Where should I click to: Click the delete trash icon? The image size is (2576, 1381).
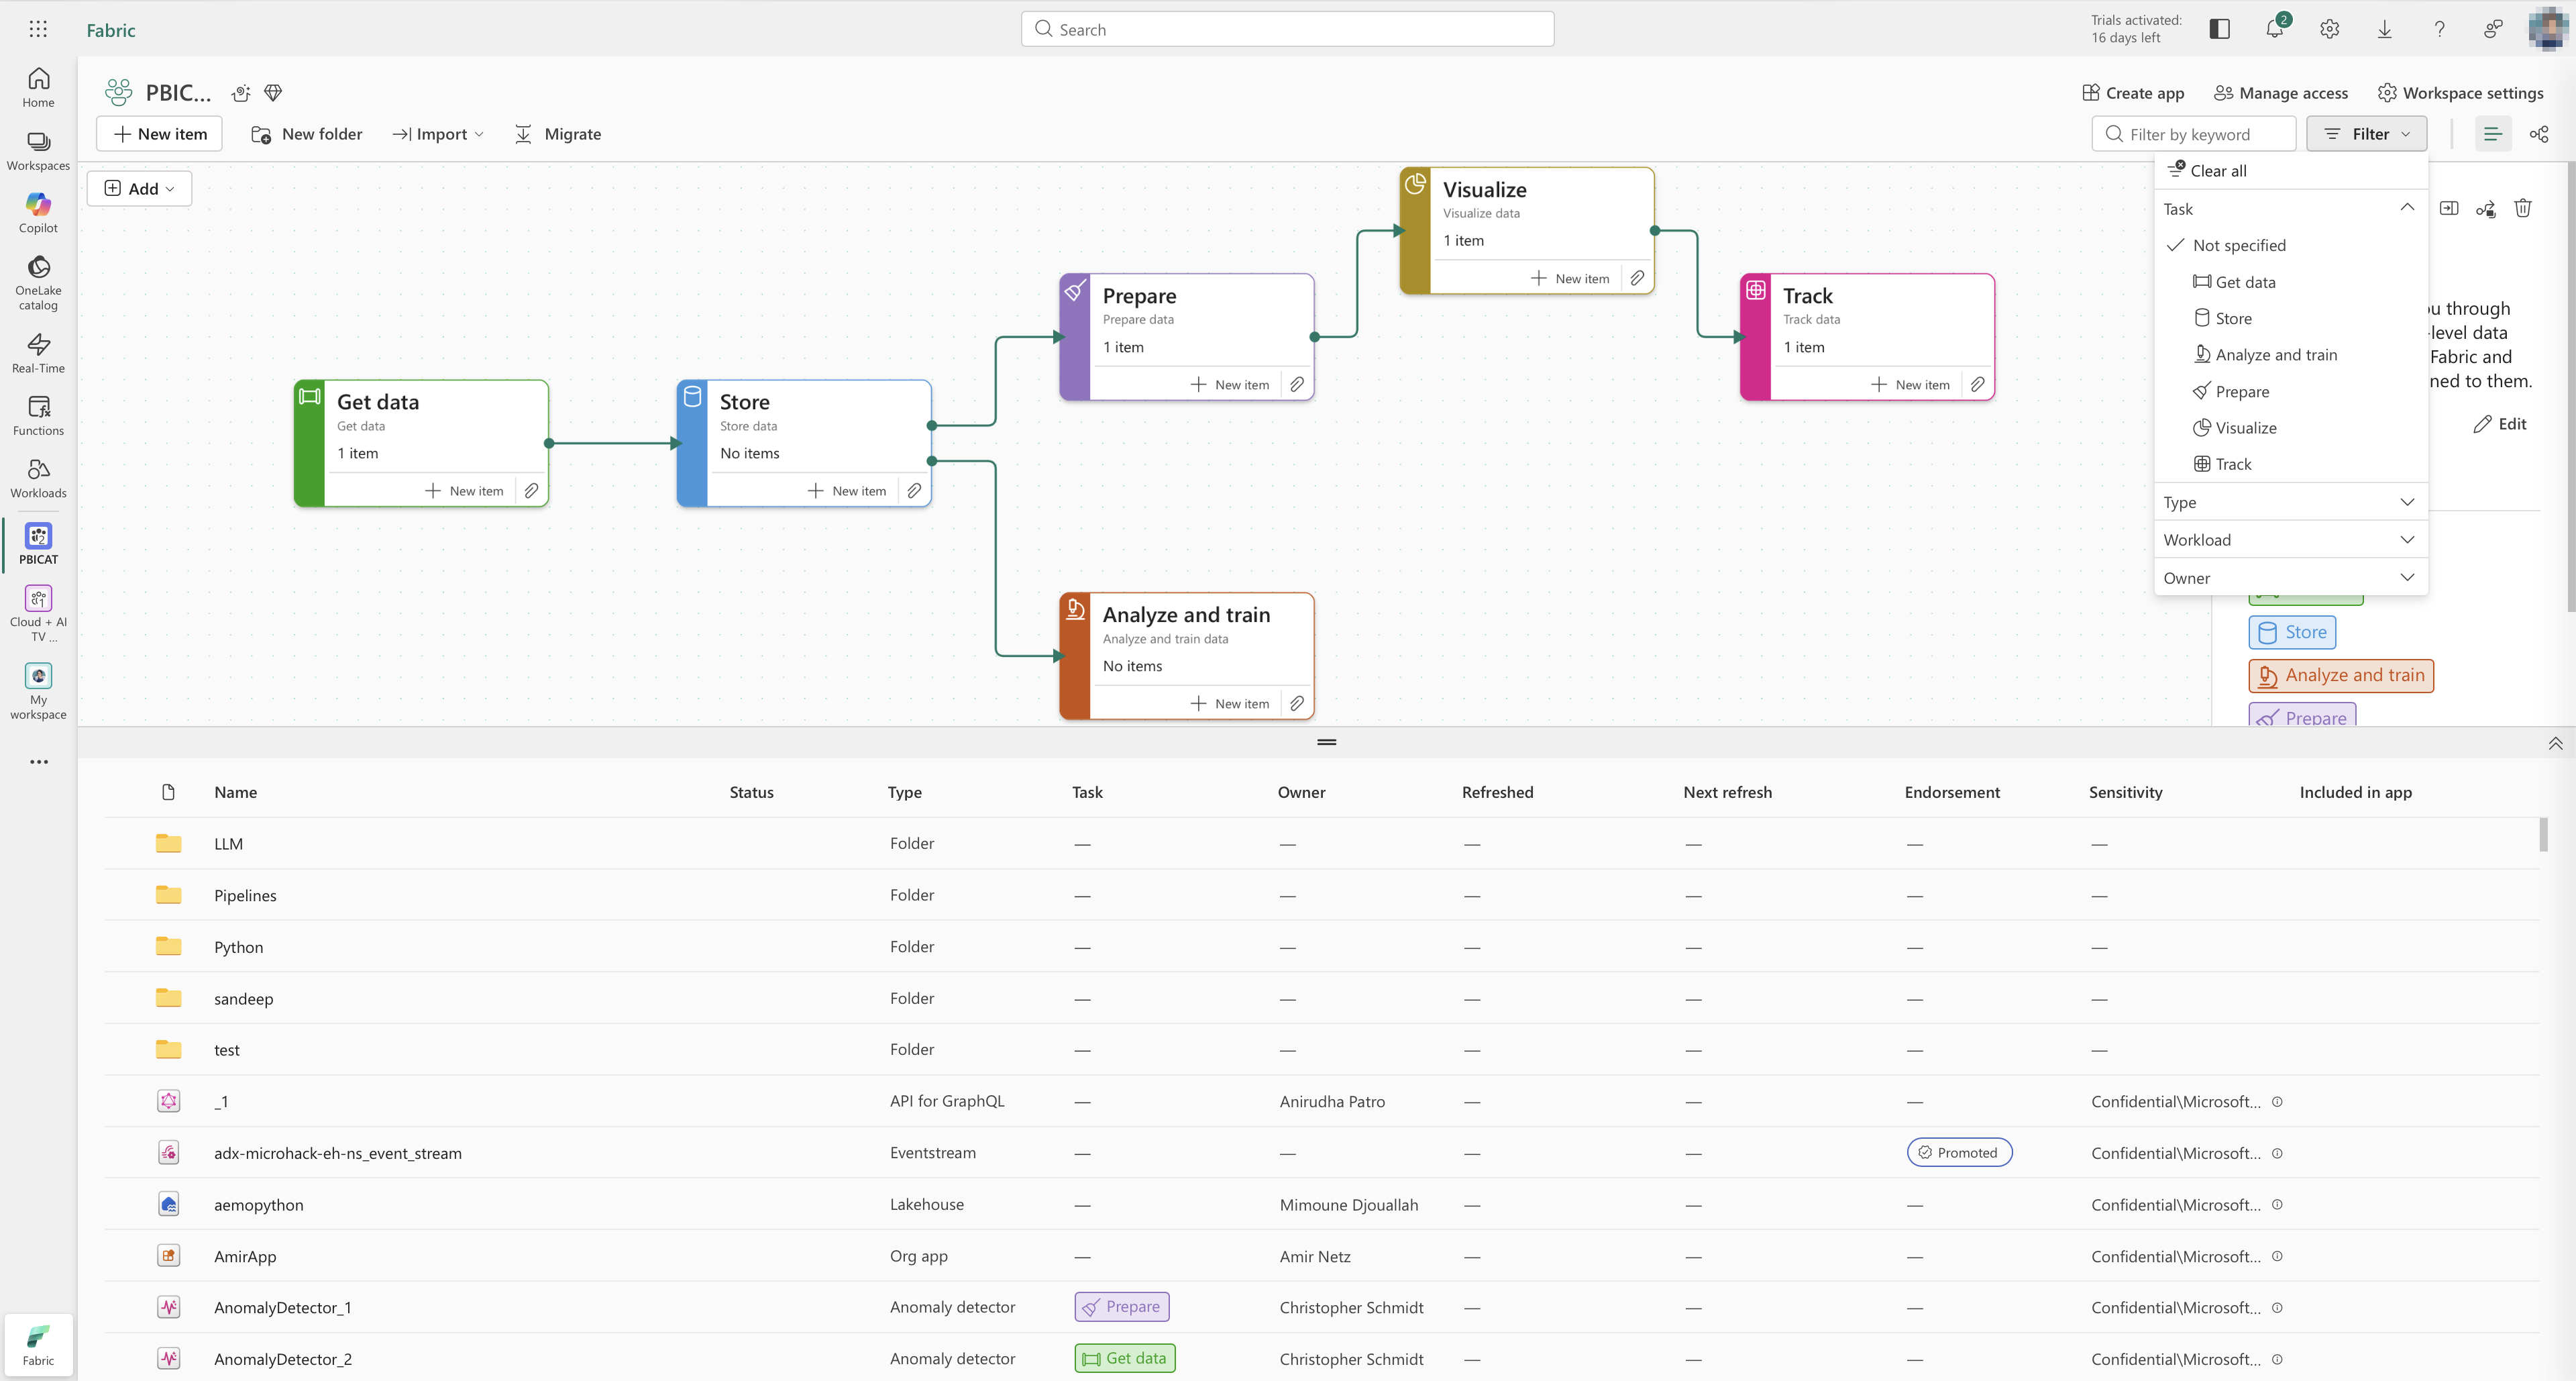pos(2523,208)
